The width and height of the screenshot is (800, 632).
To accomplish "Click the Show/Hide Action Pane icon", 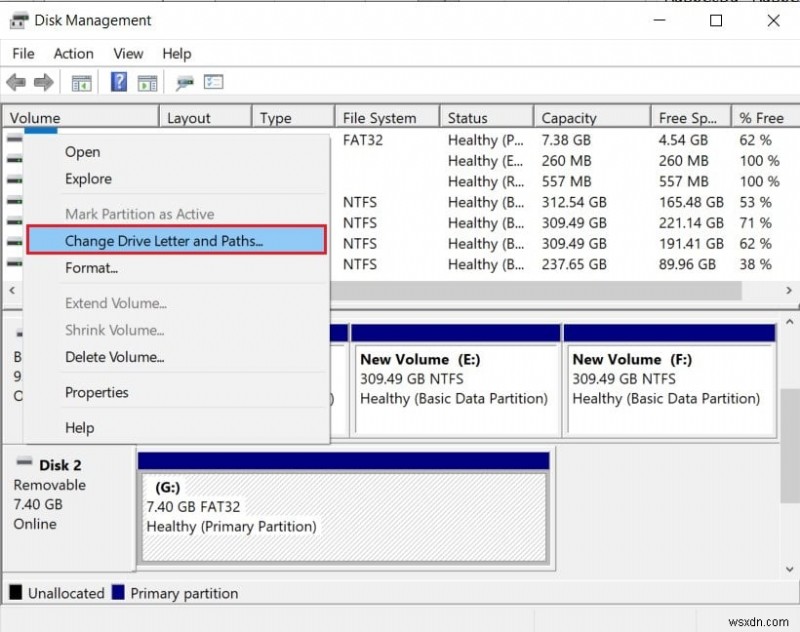I will coord(147,83).
